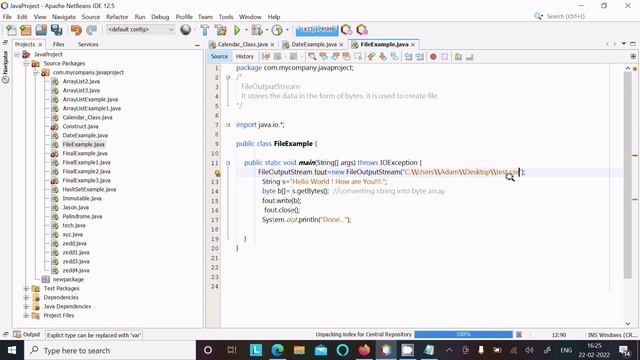Open the File menu
The height and width of the screenshot is (360, 640).
7,17
